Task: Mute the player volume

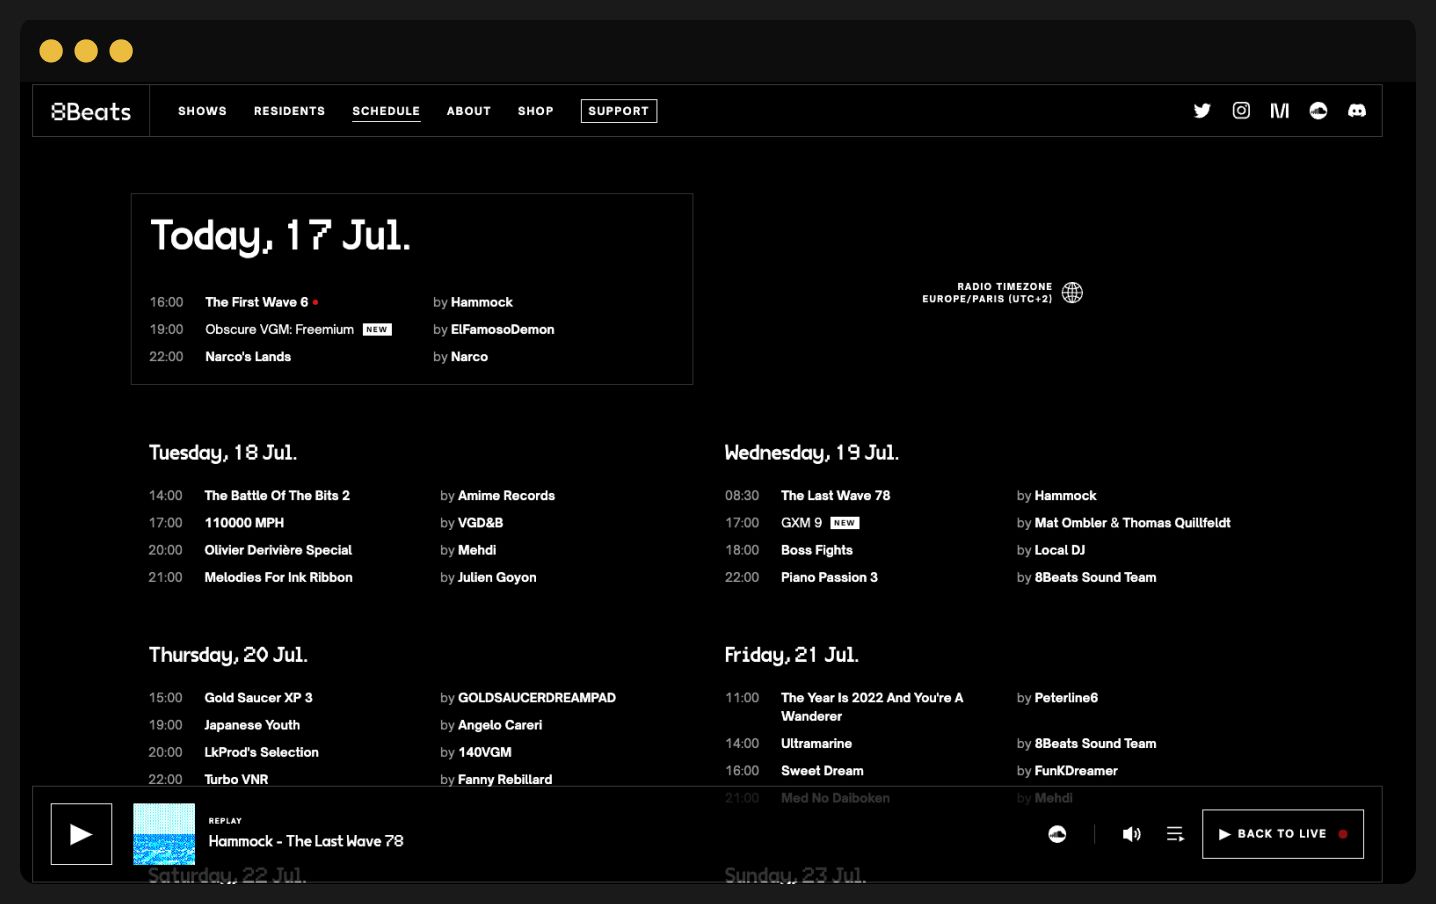Action: (1132, 834)
